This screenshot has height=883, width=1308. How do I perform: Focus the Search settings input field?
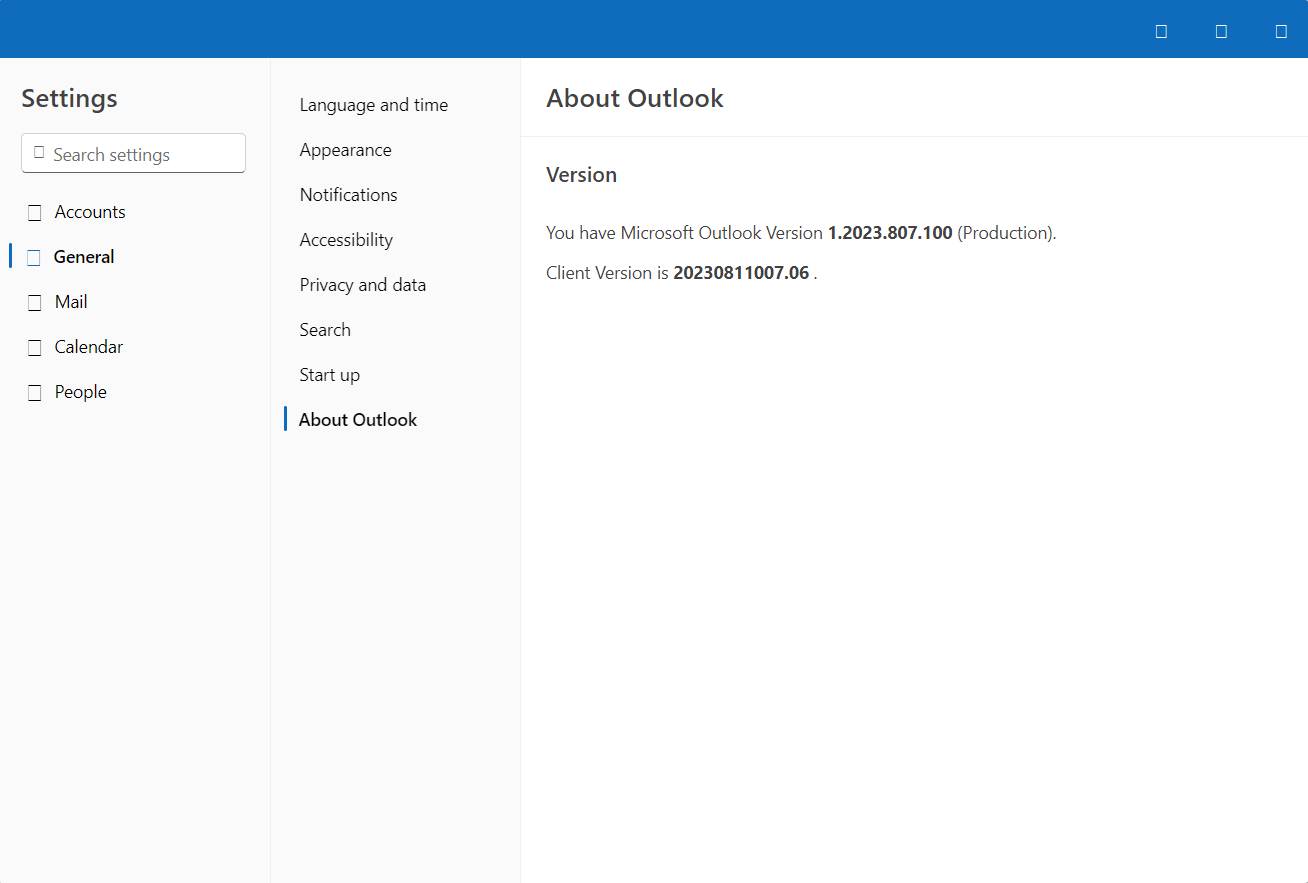click(x=133, y=153)
